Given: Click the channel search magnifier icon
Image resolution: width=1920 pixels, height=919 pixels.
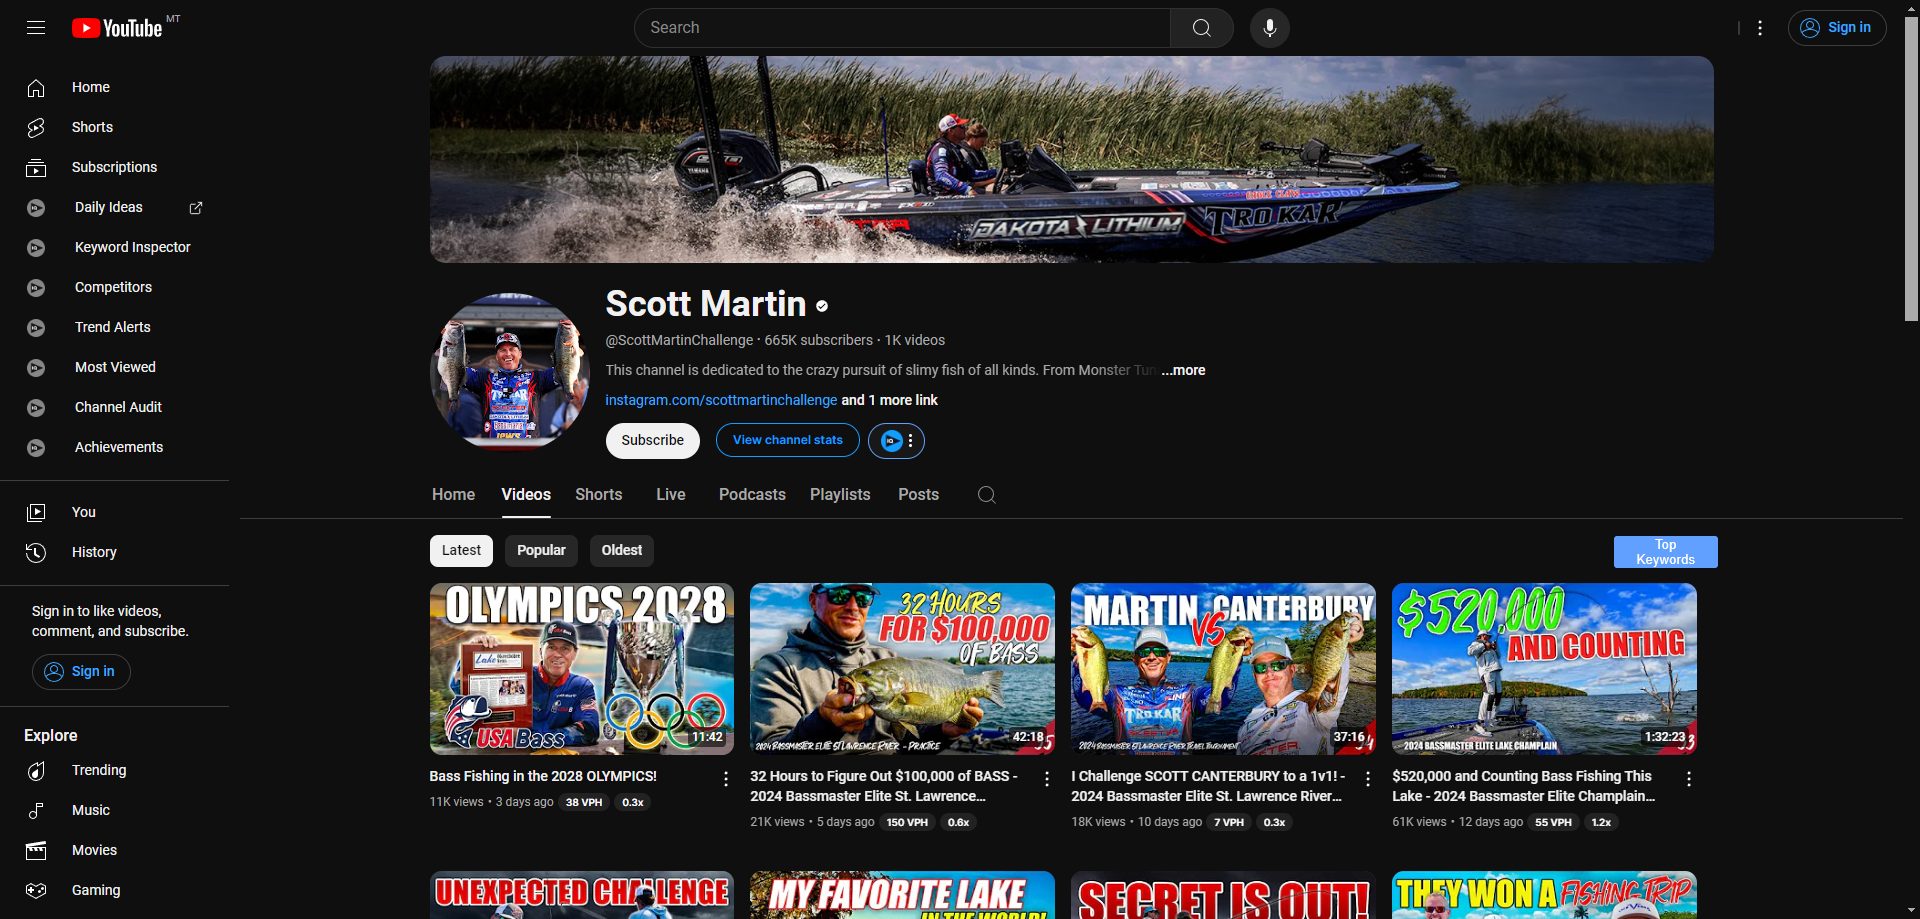Looking at the screenshot, I should tap(986, 495).
